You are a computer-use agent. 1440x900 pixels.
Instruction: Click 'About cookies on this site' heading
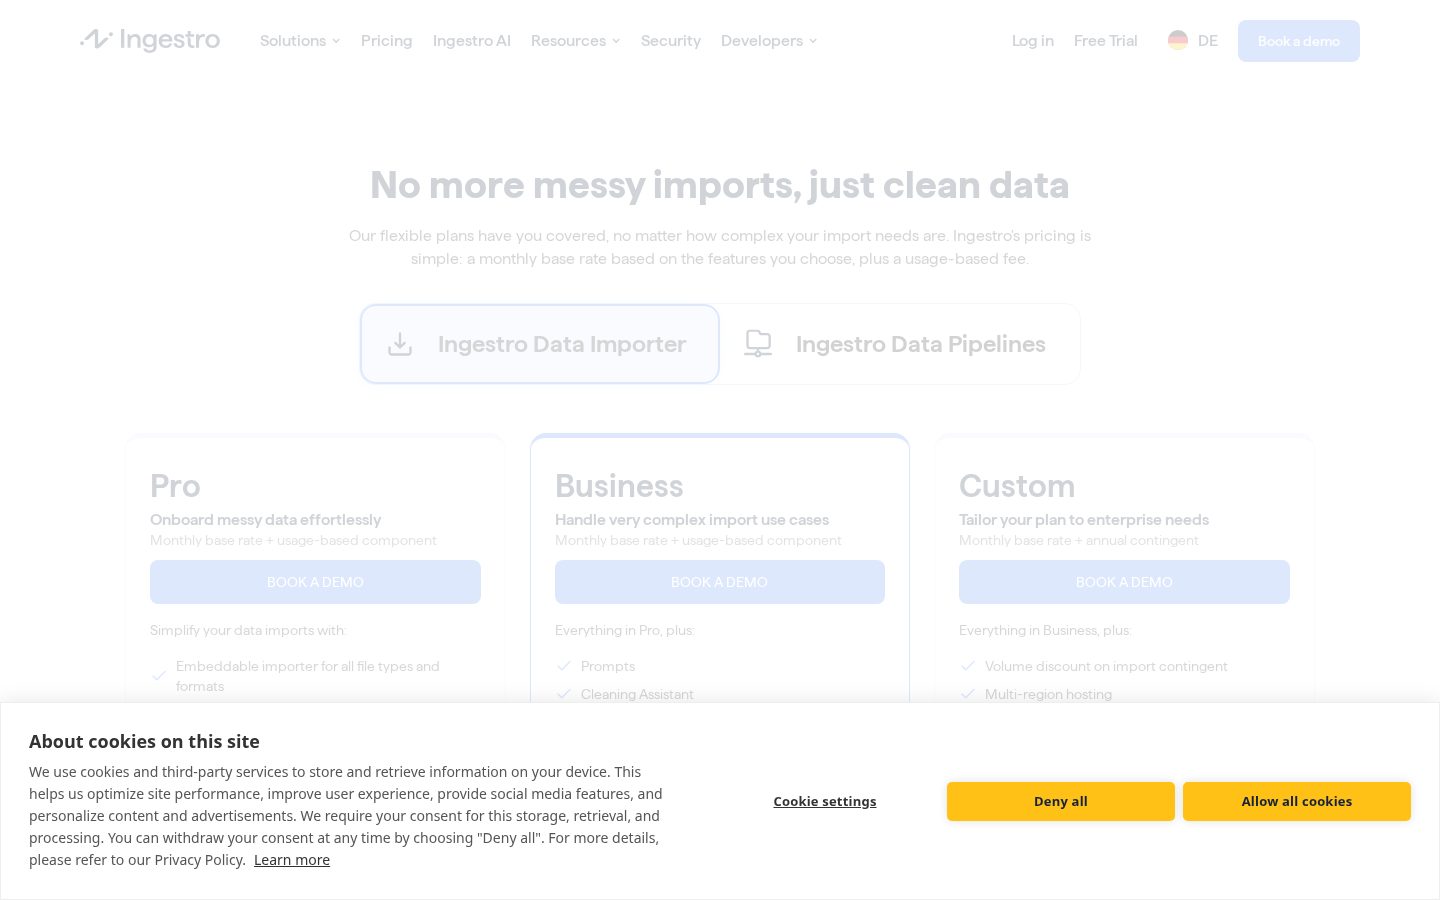click(x=144, y=741)
